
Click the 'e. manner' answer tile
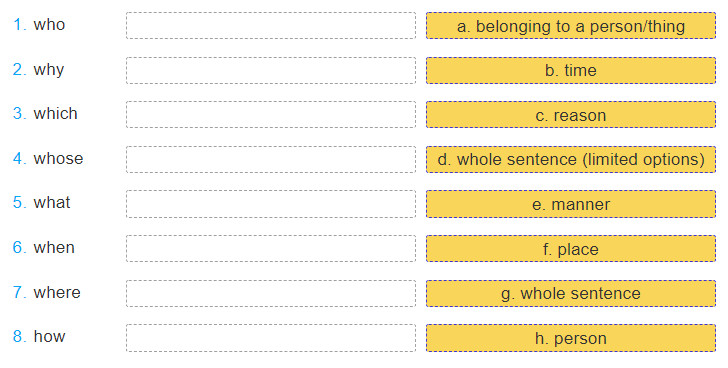571,204
